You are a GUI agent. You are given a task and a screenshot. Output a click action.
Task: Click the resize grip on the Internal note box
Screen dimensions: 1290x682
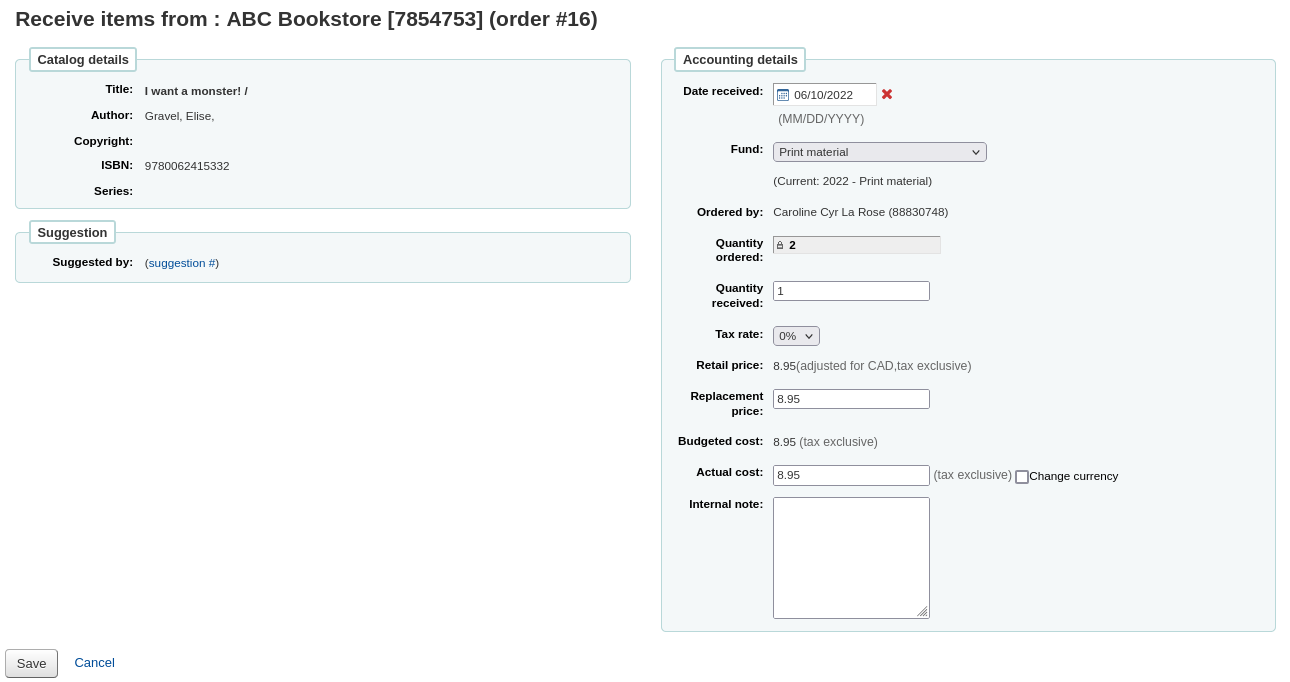pos(924,612)
